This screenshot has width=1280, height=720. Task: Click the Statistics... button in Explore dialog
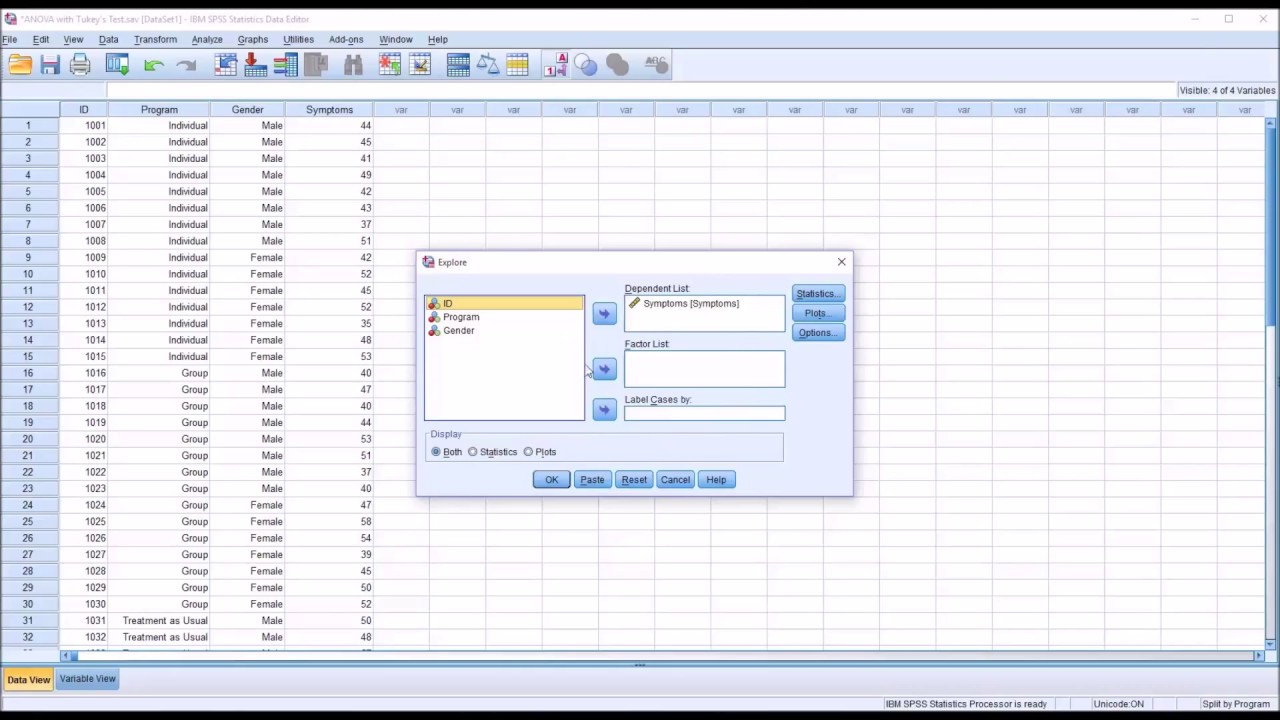818,294
